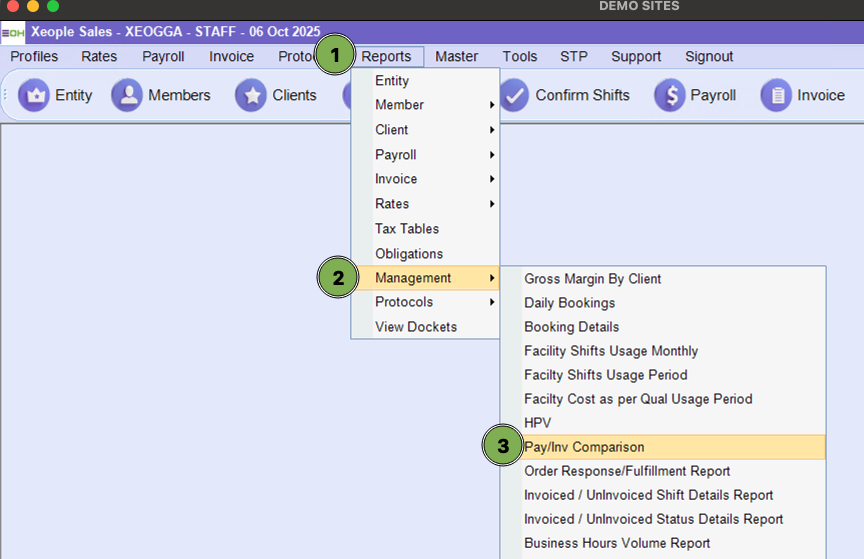Click the Clients star icon
Image resolution: width=864 pixels, height=559 pixels.
pyautogui.click(x=251, y=95)
